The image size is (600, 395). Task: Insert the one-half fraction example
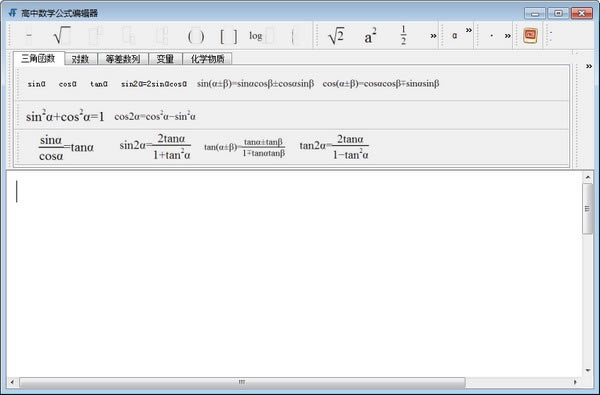[403, 36]
